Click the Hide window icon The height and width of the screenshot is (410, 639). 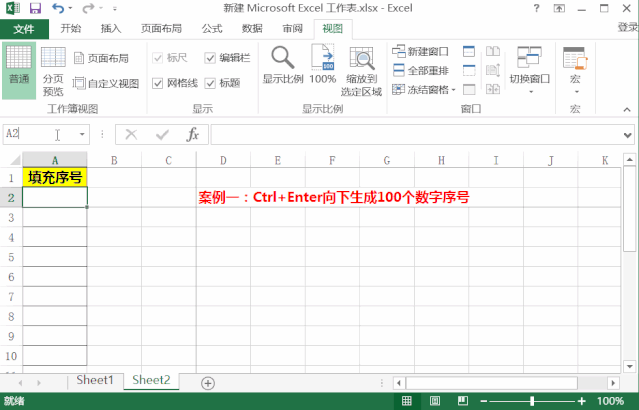[469, 71]
